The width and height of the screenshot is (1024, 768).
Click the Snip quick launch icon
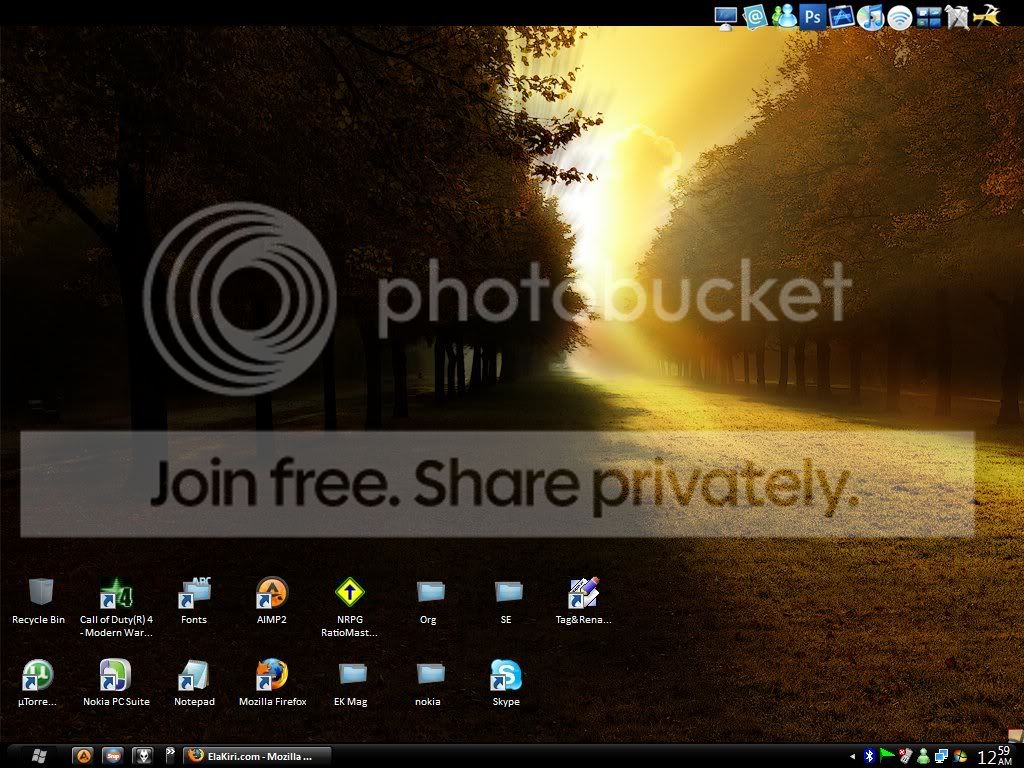click(x=113, y=756)
